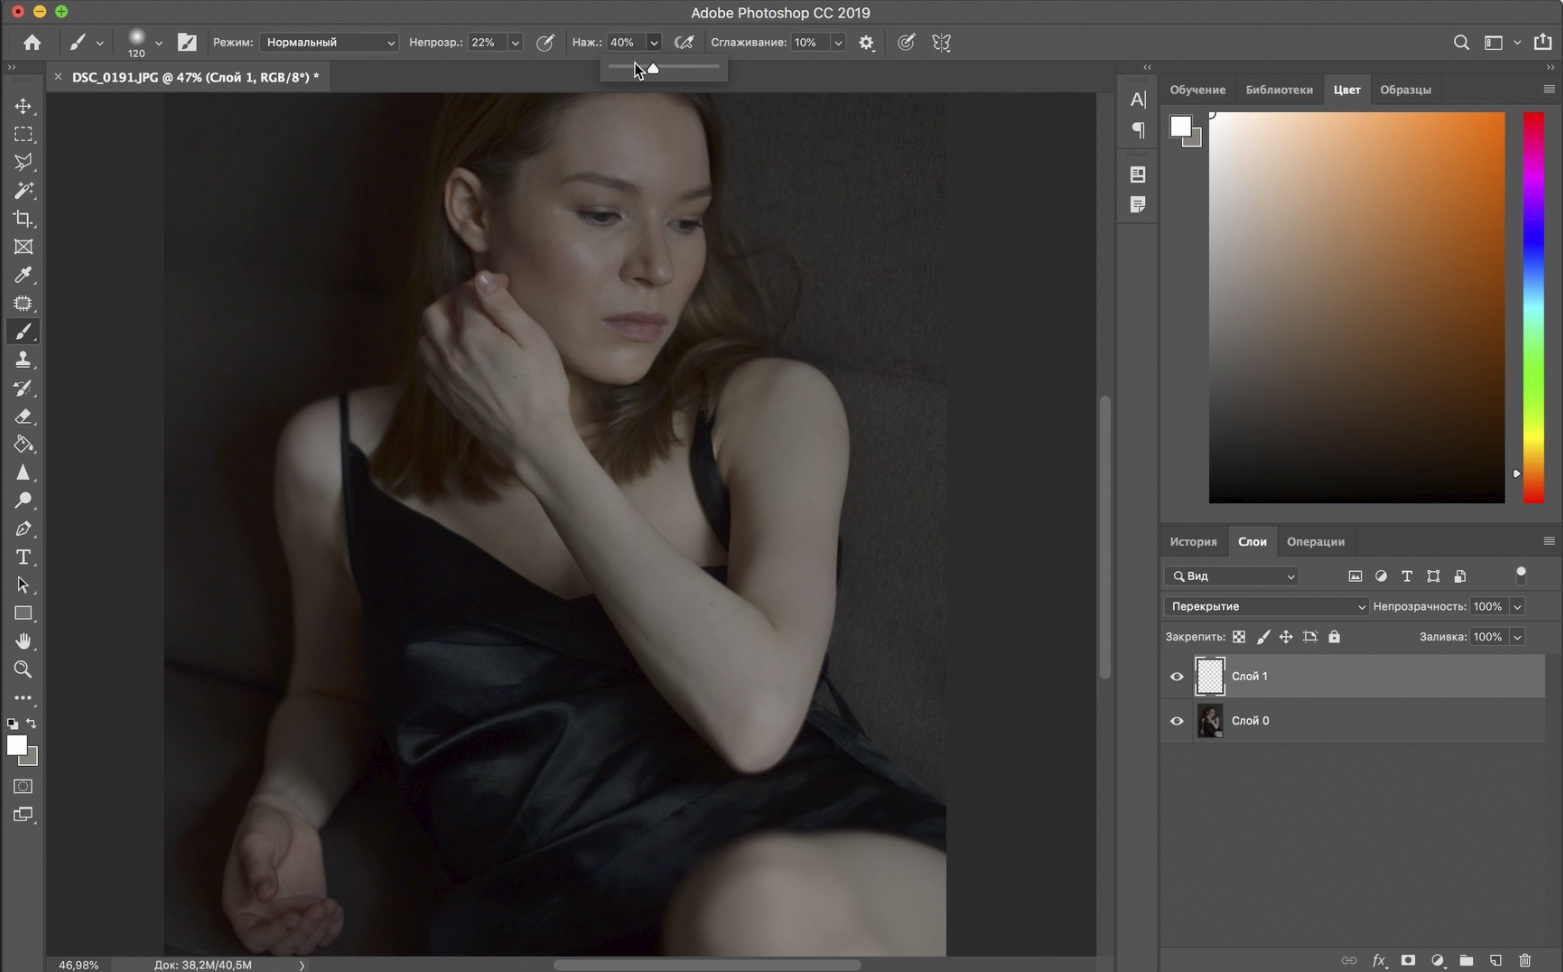Toggle lock all for layer
Image resolution: width=1563 pixels, height=972 pixels.
1334,637
